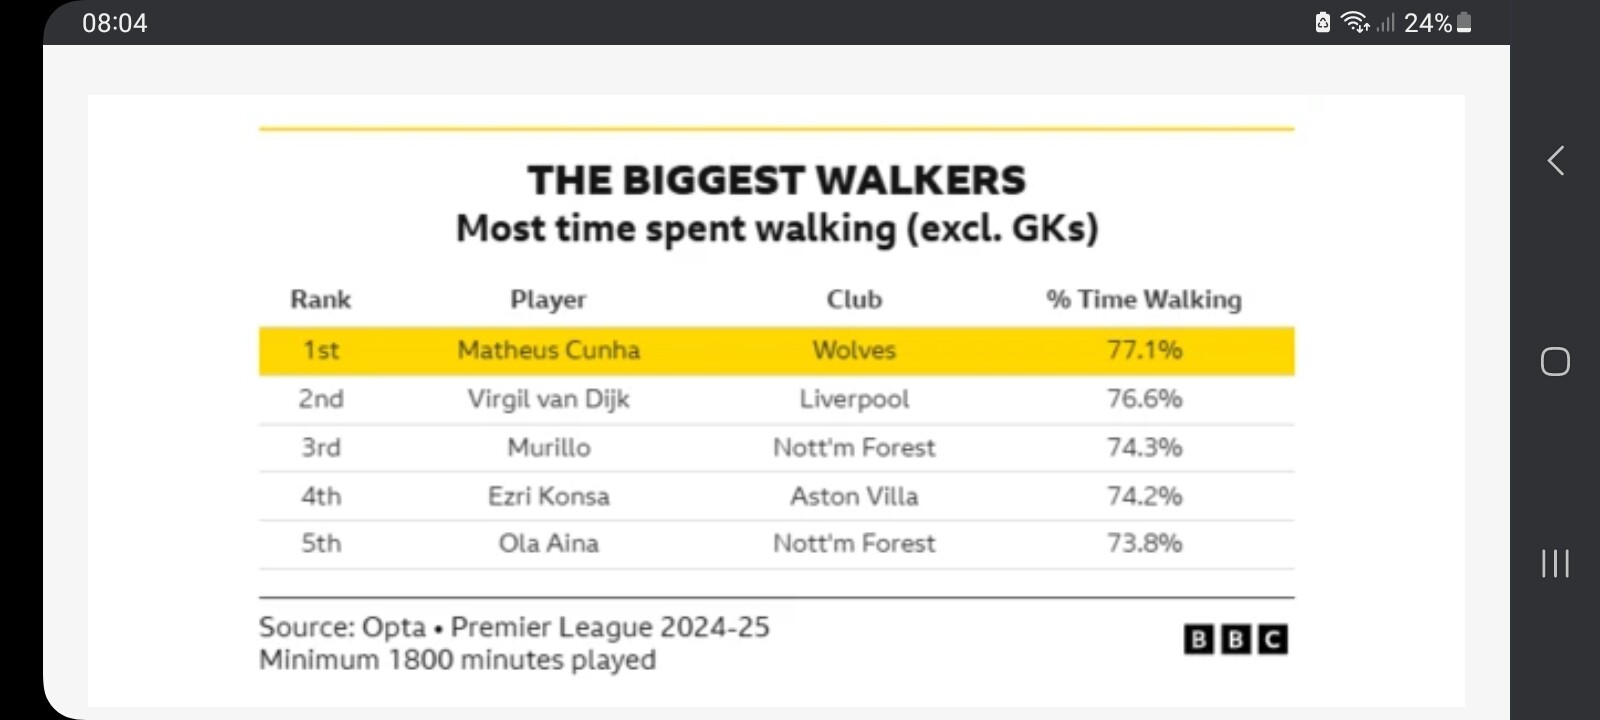Image resolution: width=1600 pixels, height=720 pixels.
Task: Tap the Android back navigation chevron
Action: coord(1556,160)
